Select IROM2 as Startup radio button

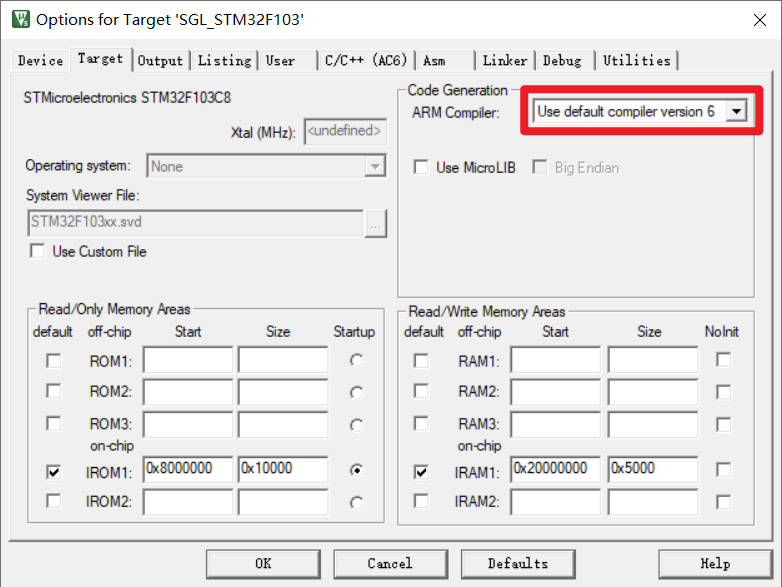pyautogui.click(x=356, y=502)
